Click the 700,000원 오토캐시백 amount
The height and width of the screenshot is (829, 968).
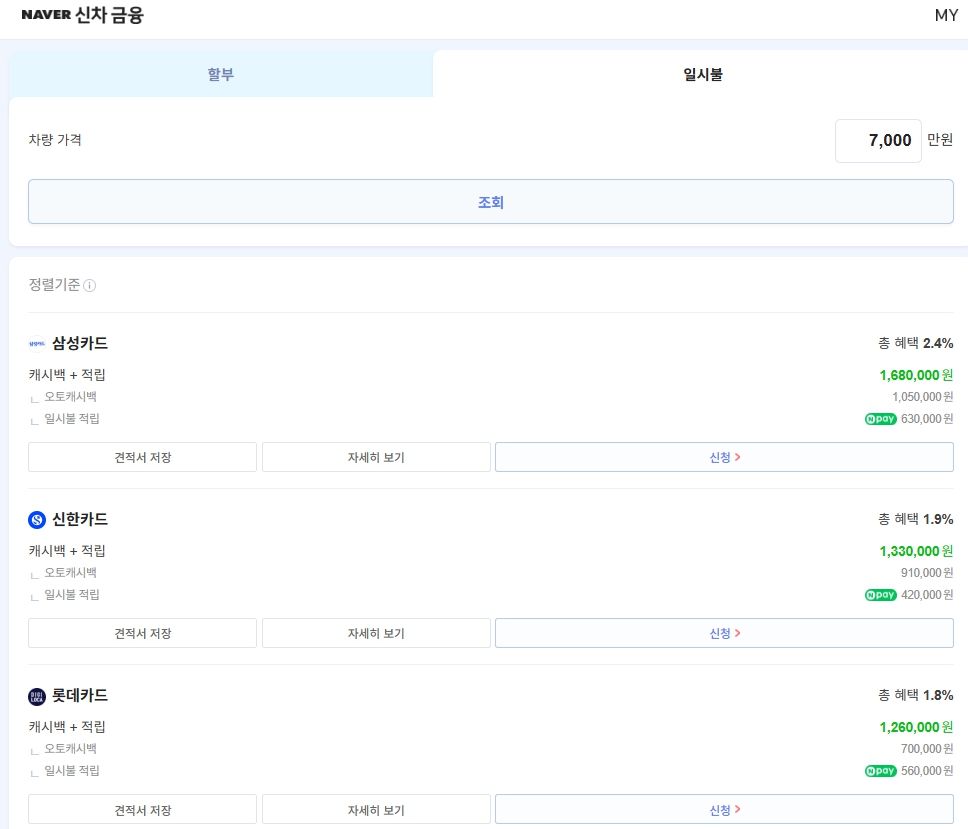tap(927, 748)
